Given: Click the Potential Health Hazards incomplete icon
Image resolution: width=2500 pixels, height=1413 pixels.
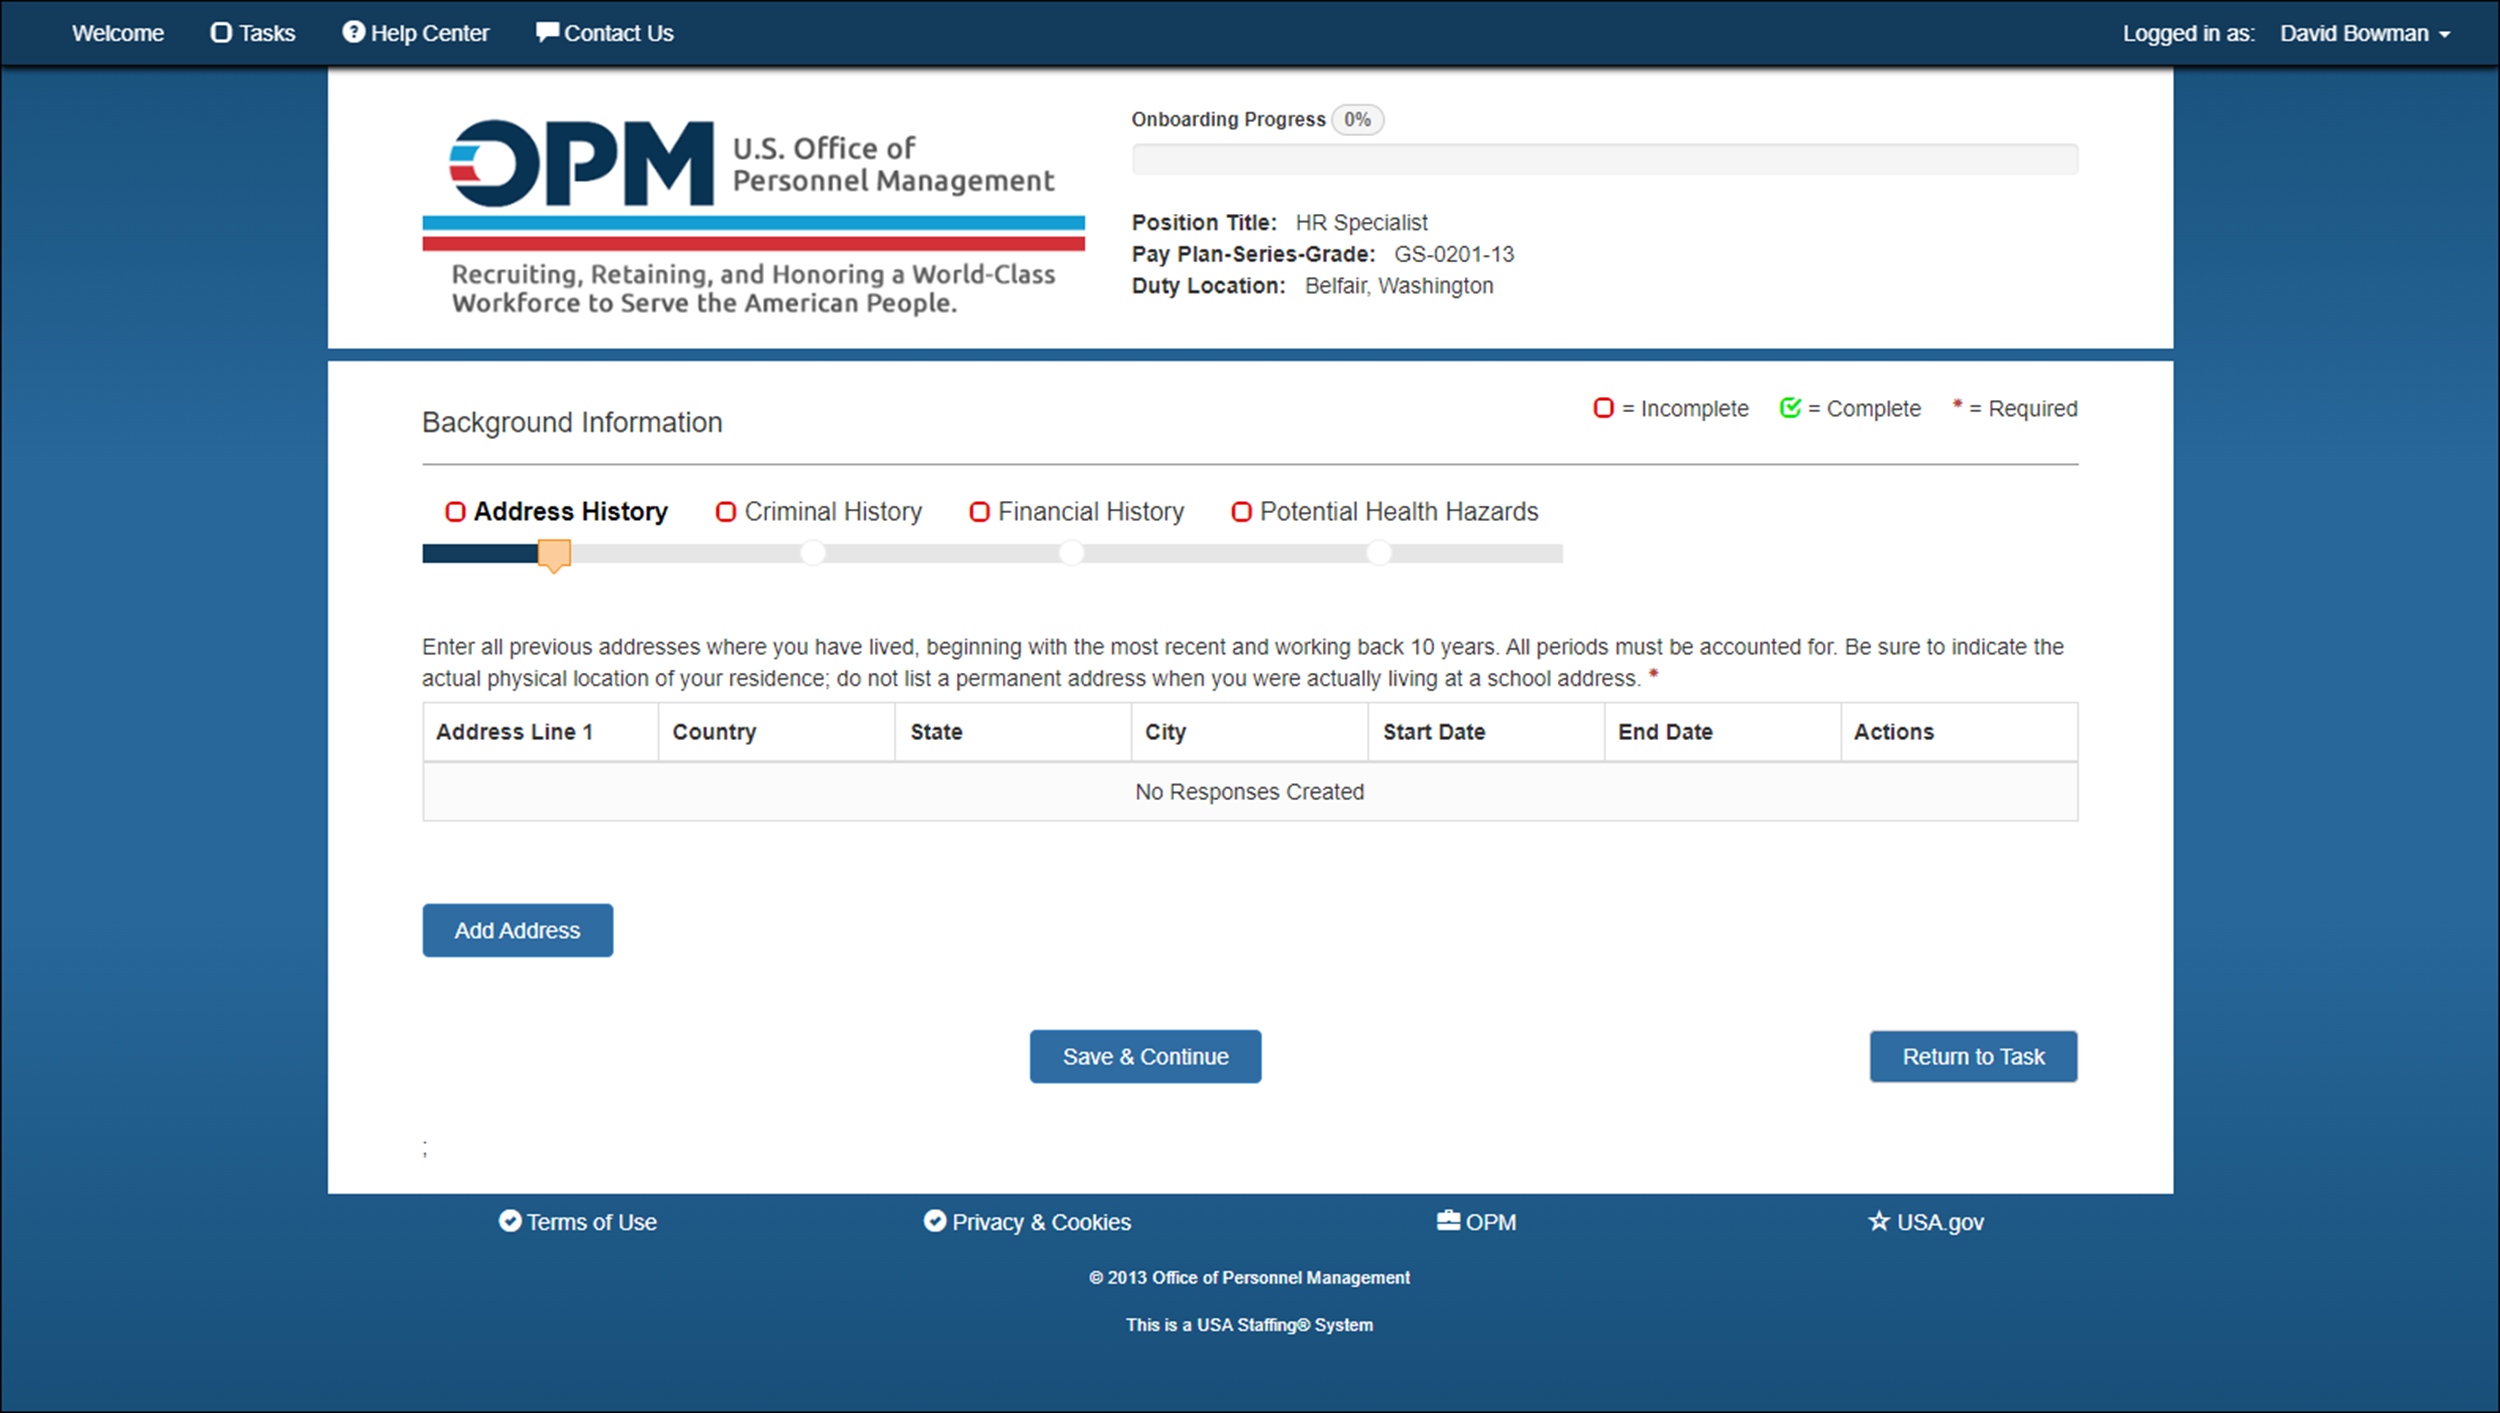Looking at the screenshot, I should click(1242, 512).
